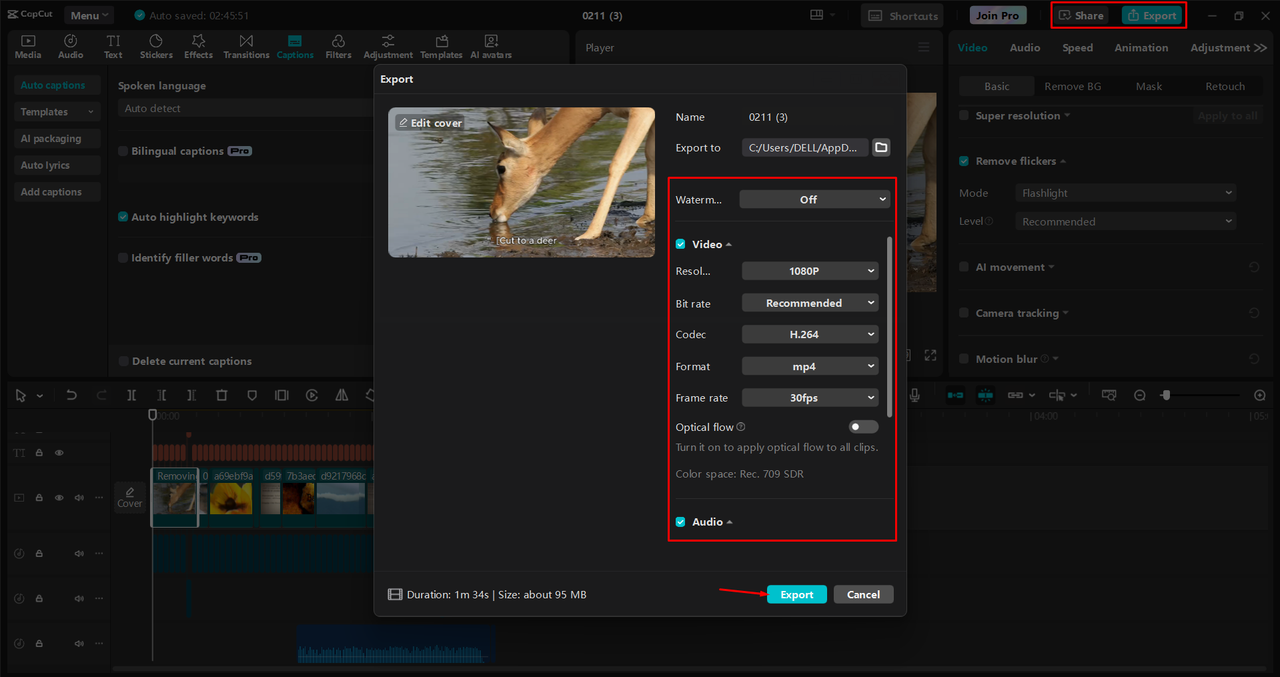
Task: Select the Effects tool icon
Action: [198, 41]
